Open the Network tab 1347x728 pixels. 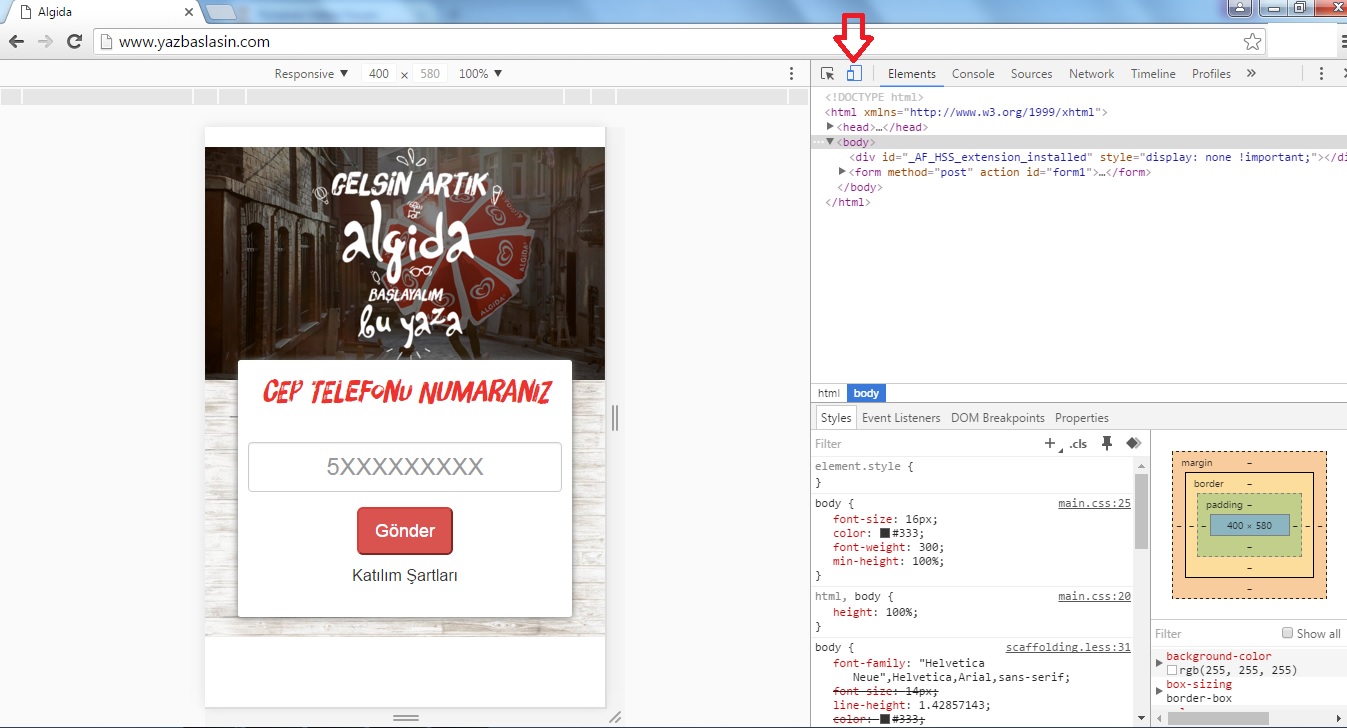1091,74
